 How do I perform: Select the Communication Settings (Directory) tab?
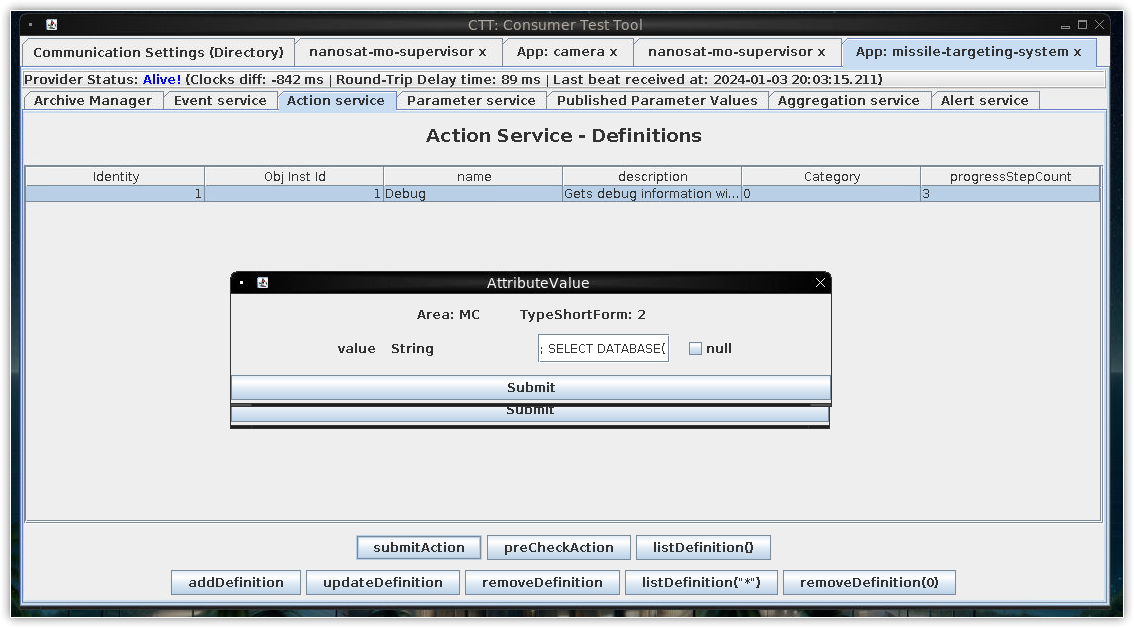click(x=158, y=52)
